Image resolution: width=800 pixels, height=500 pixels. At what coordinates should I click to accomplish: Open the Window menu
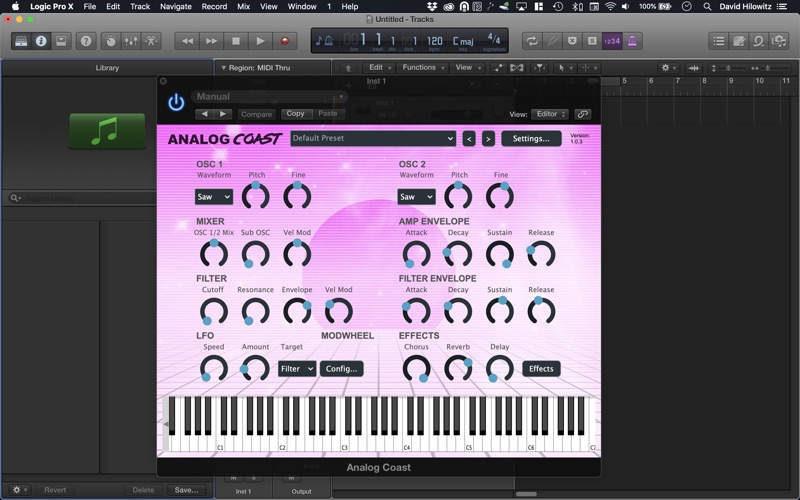(302, 7)
